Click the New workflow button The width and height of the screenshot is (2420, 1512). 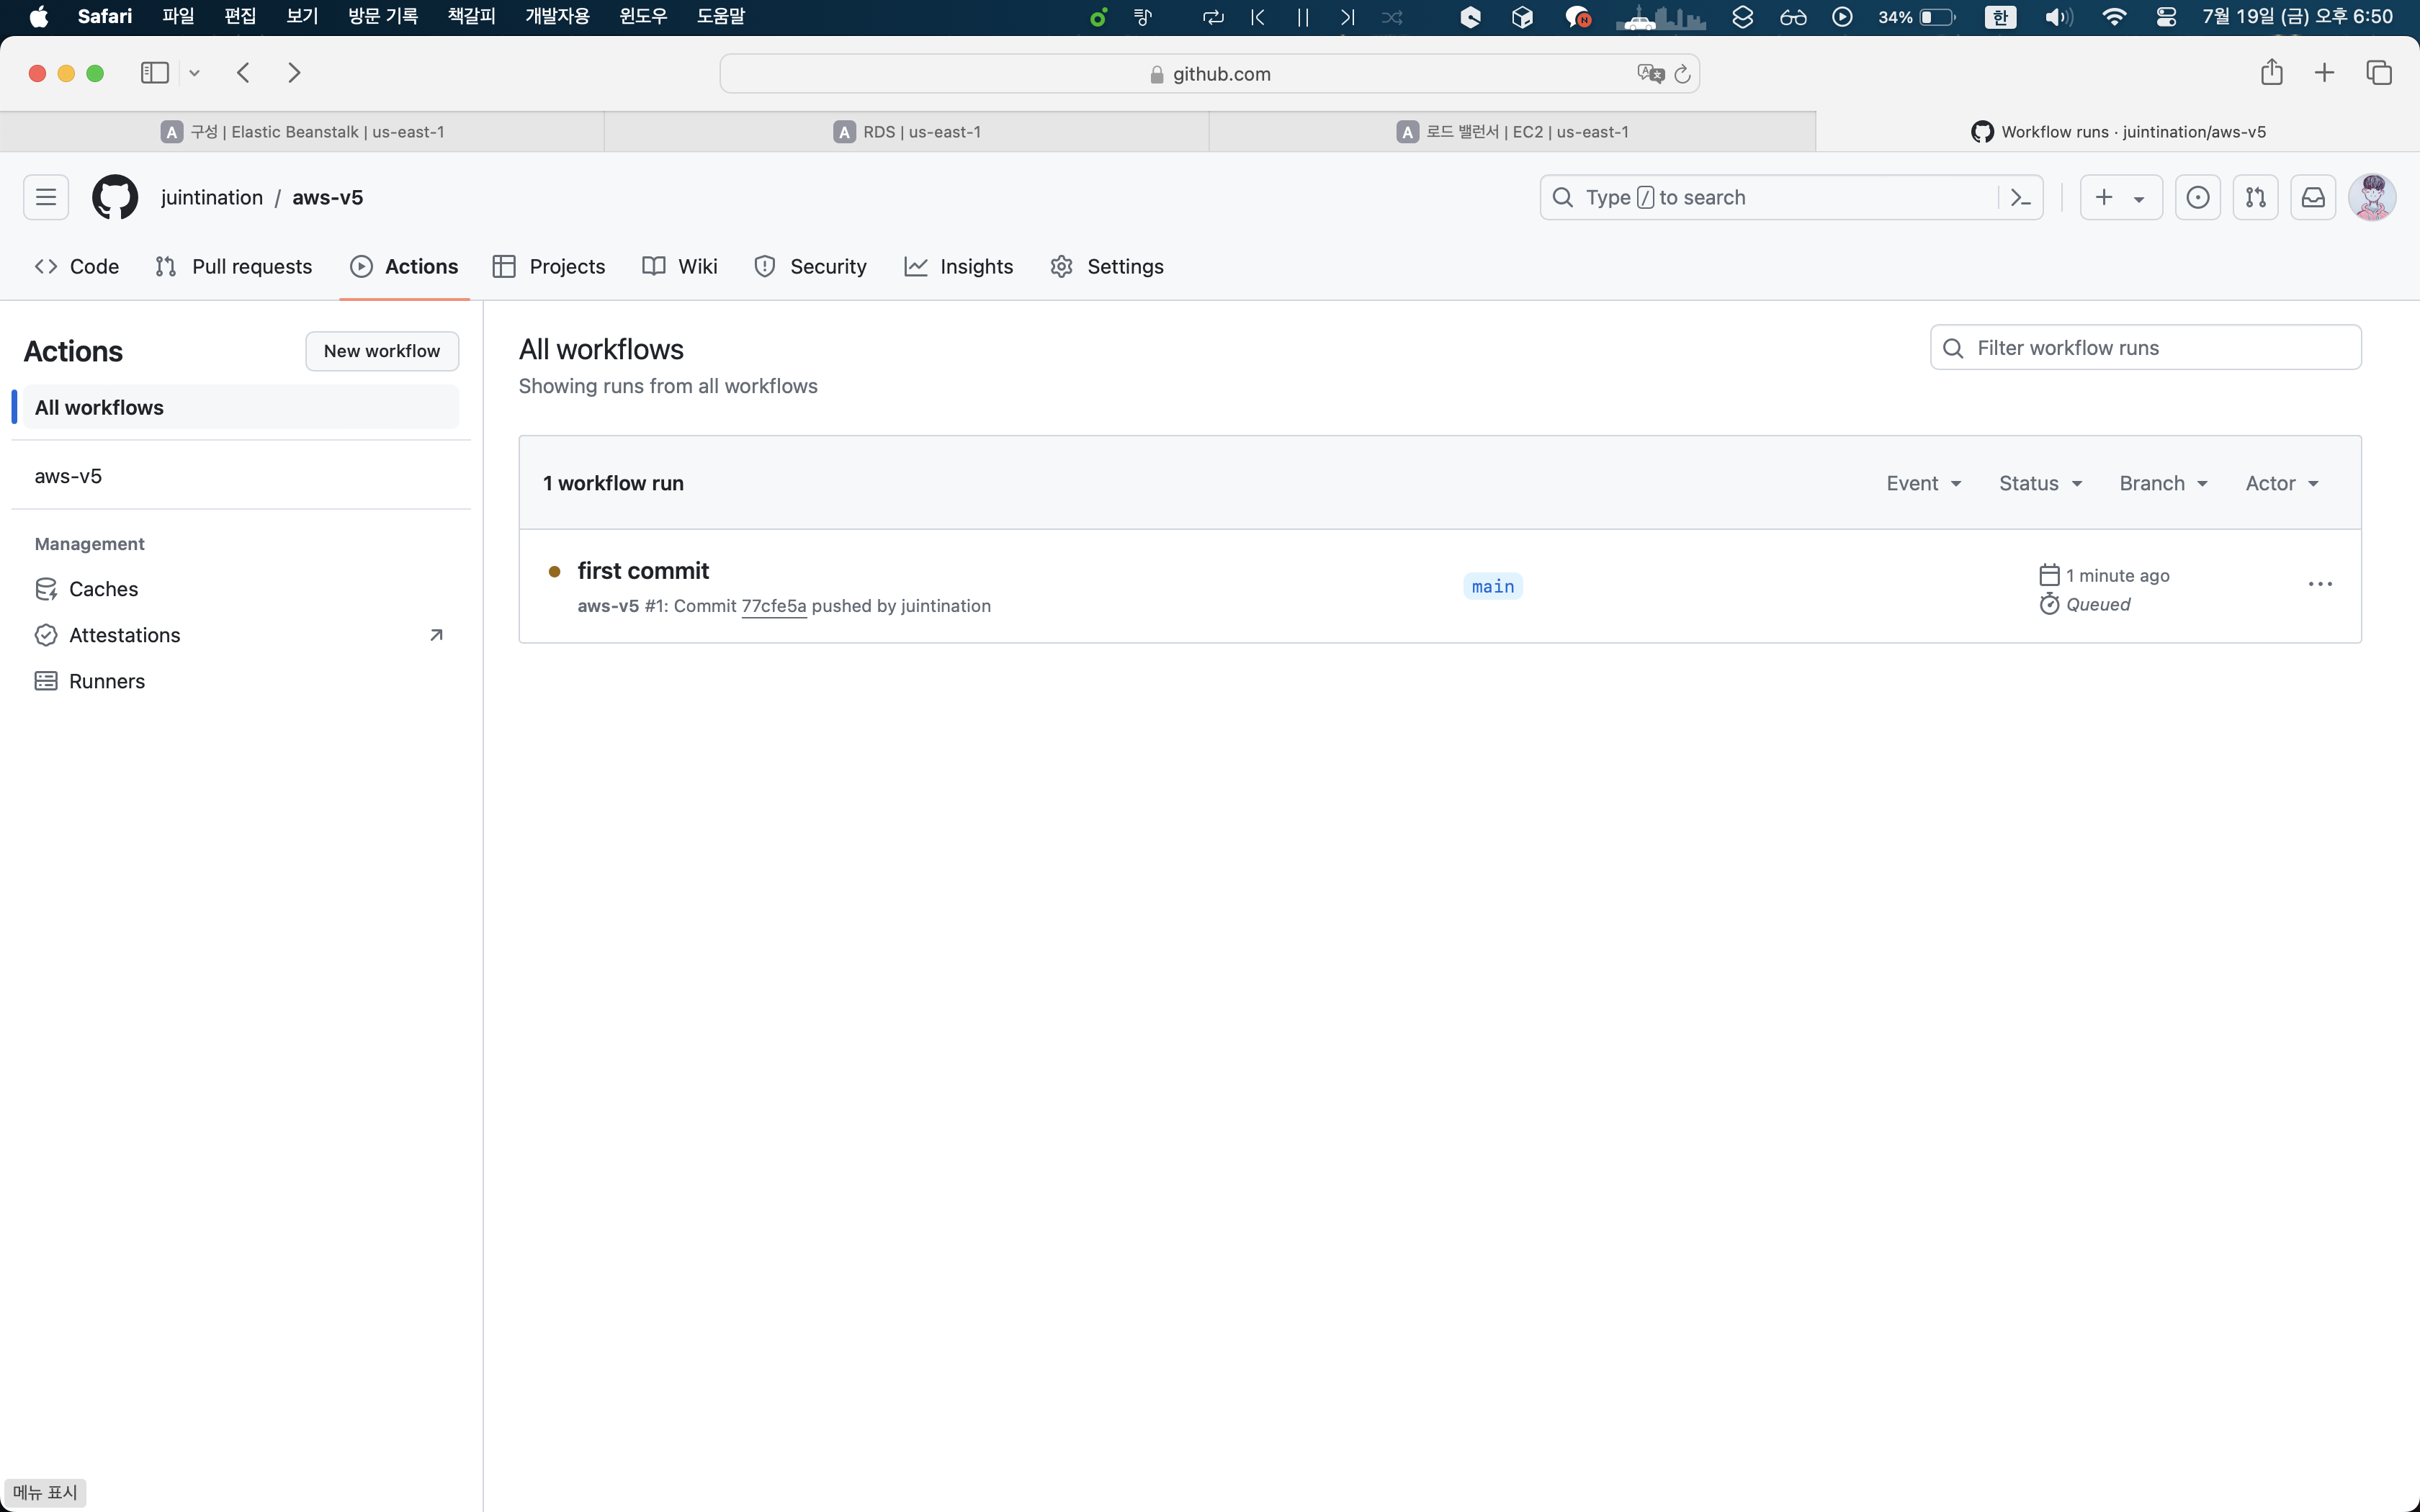point(382,351)
